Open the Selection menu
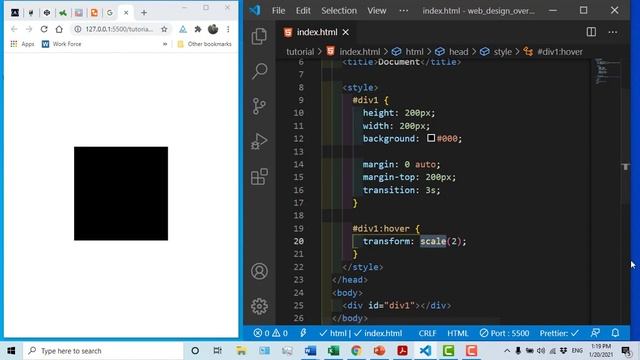Image resolution: width=640 pixels, height=360 pixels. click(x=339, y=11)
